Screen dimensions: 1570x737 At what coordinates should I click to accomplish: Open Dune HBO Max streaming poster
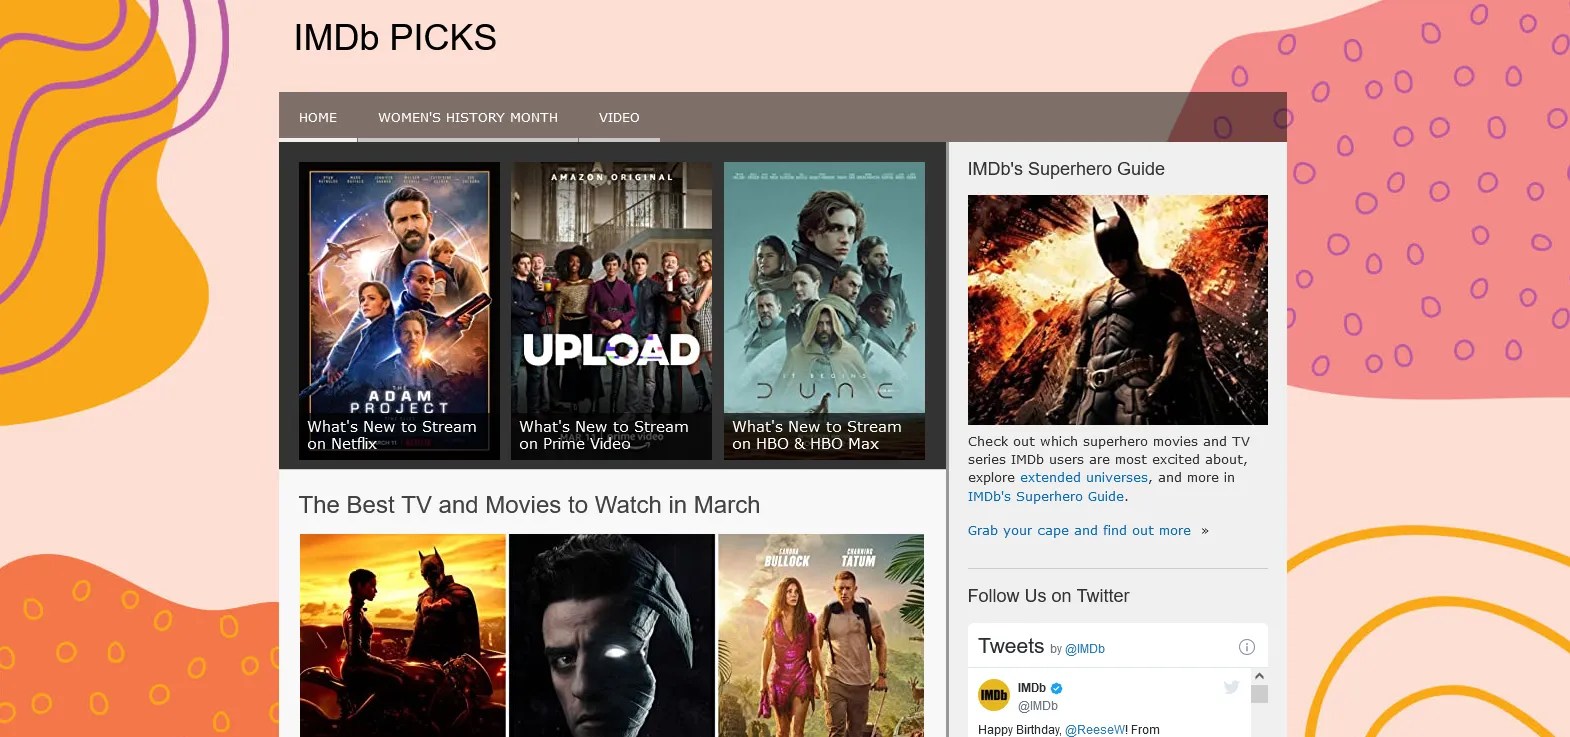click(x=824, y=311)
